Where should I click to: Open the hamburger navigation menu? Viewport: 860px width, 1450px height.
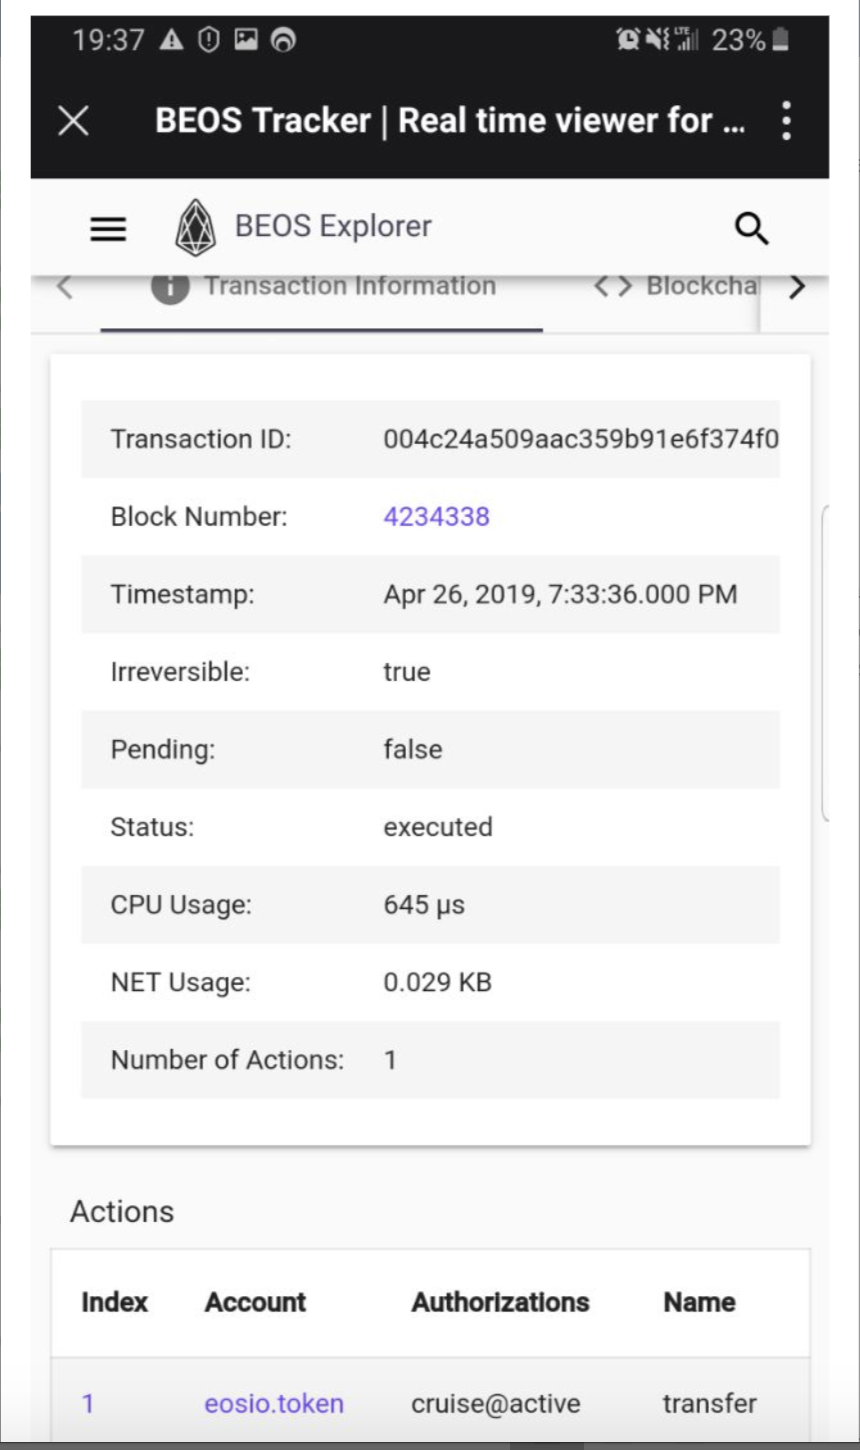pos(108,229)
